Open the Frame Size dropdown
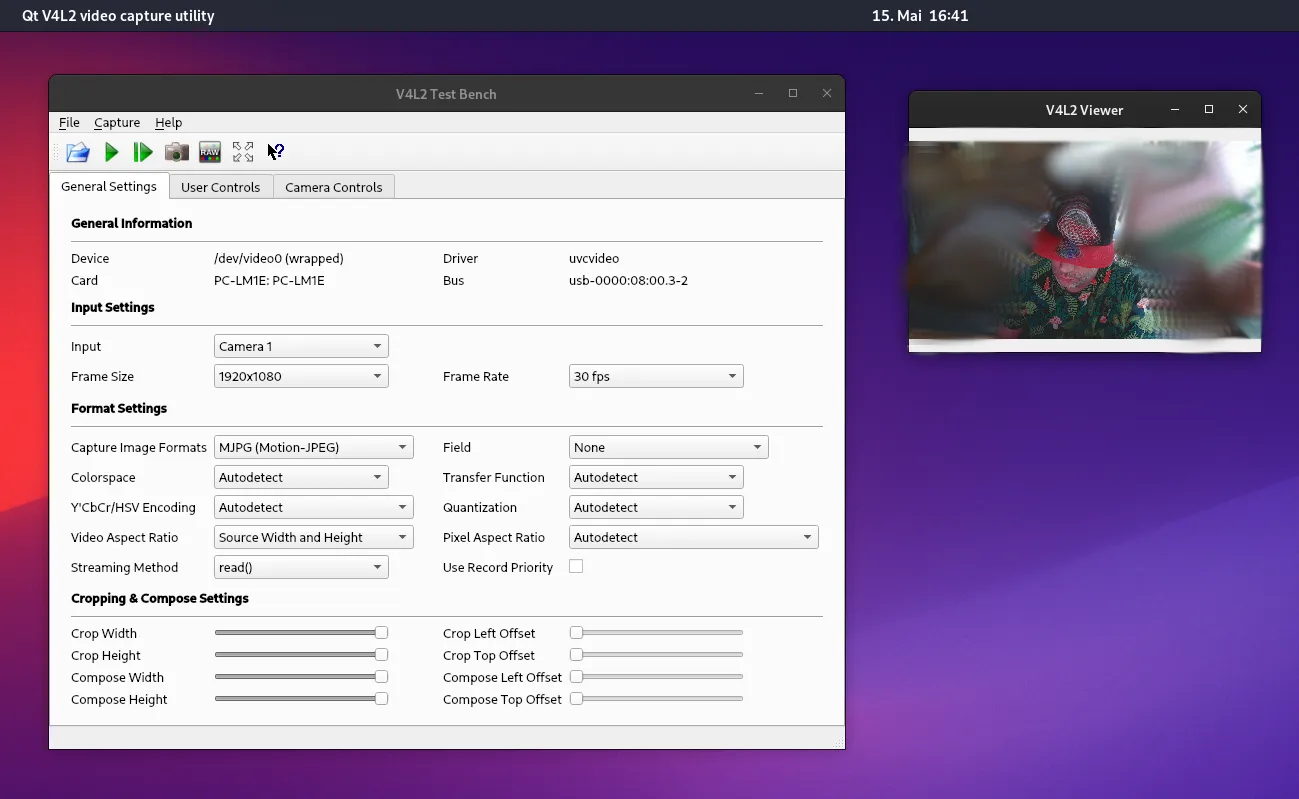Viewport: 1299px width, 799px height. pos(301,377)
